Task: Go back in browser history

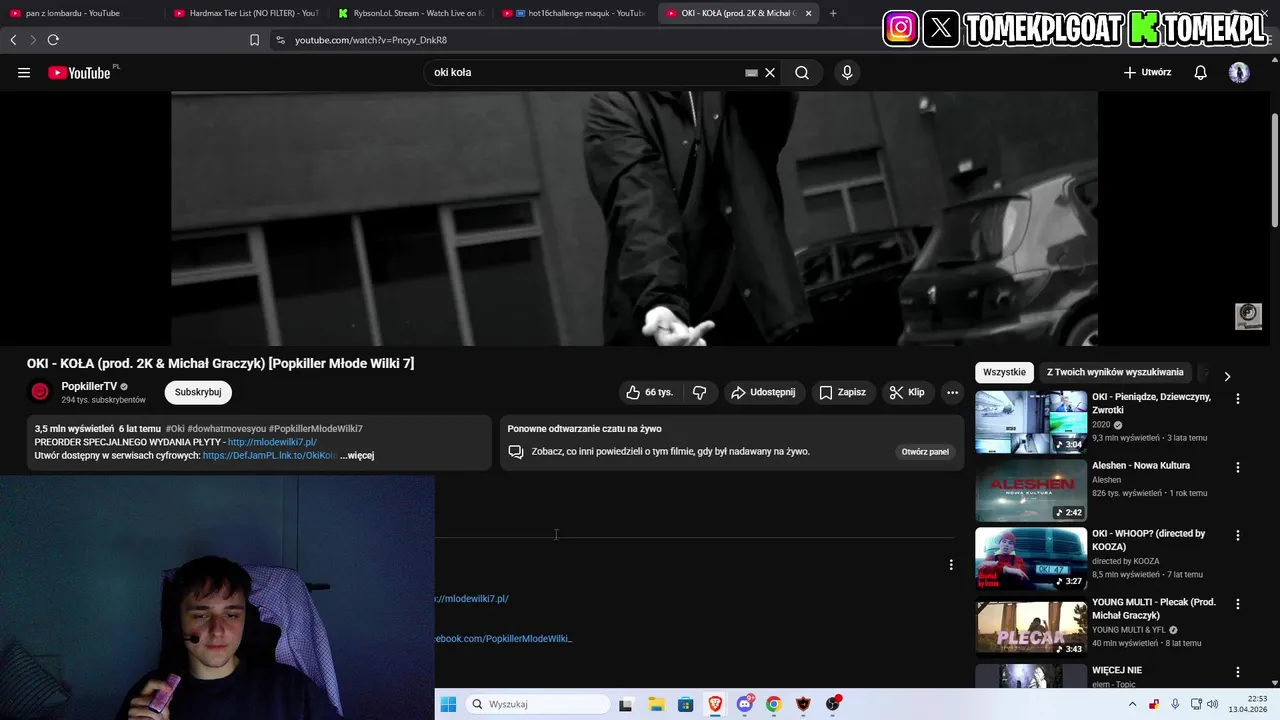Action: [x=13, y=40]
